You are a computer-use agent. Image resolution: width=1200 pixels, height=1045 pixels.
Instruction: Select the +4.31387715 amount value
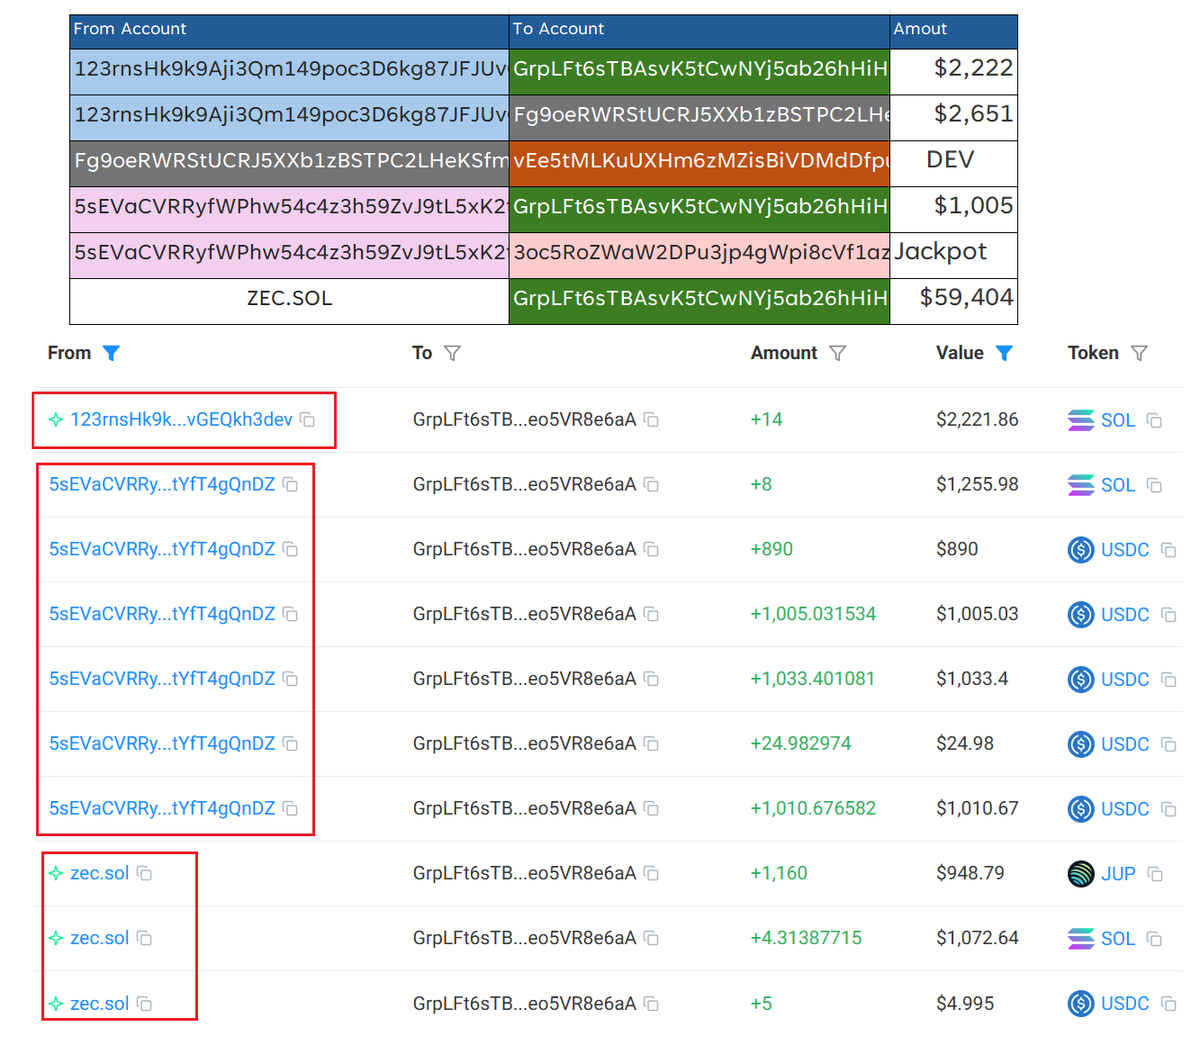(806, 938)
